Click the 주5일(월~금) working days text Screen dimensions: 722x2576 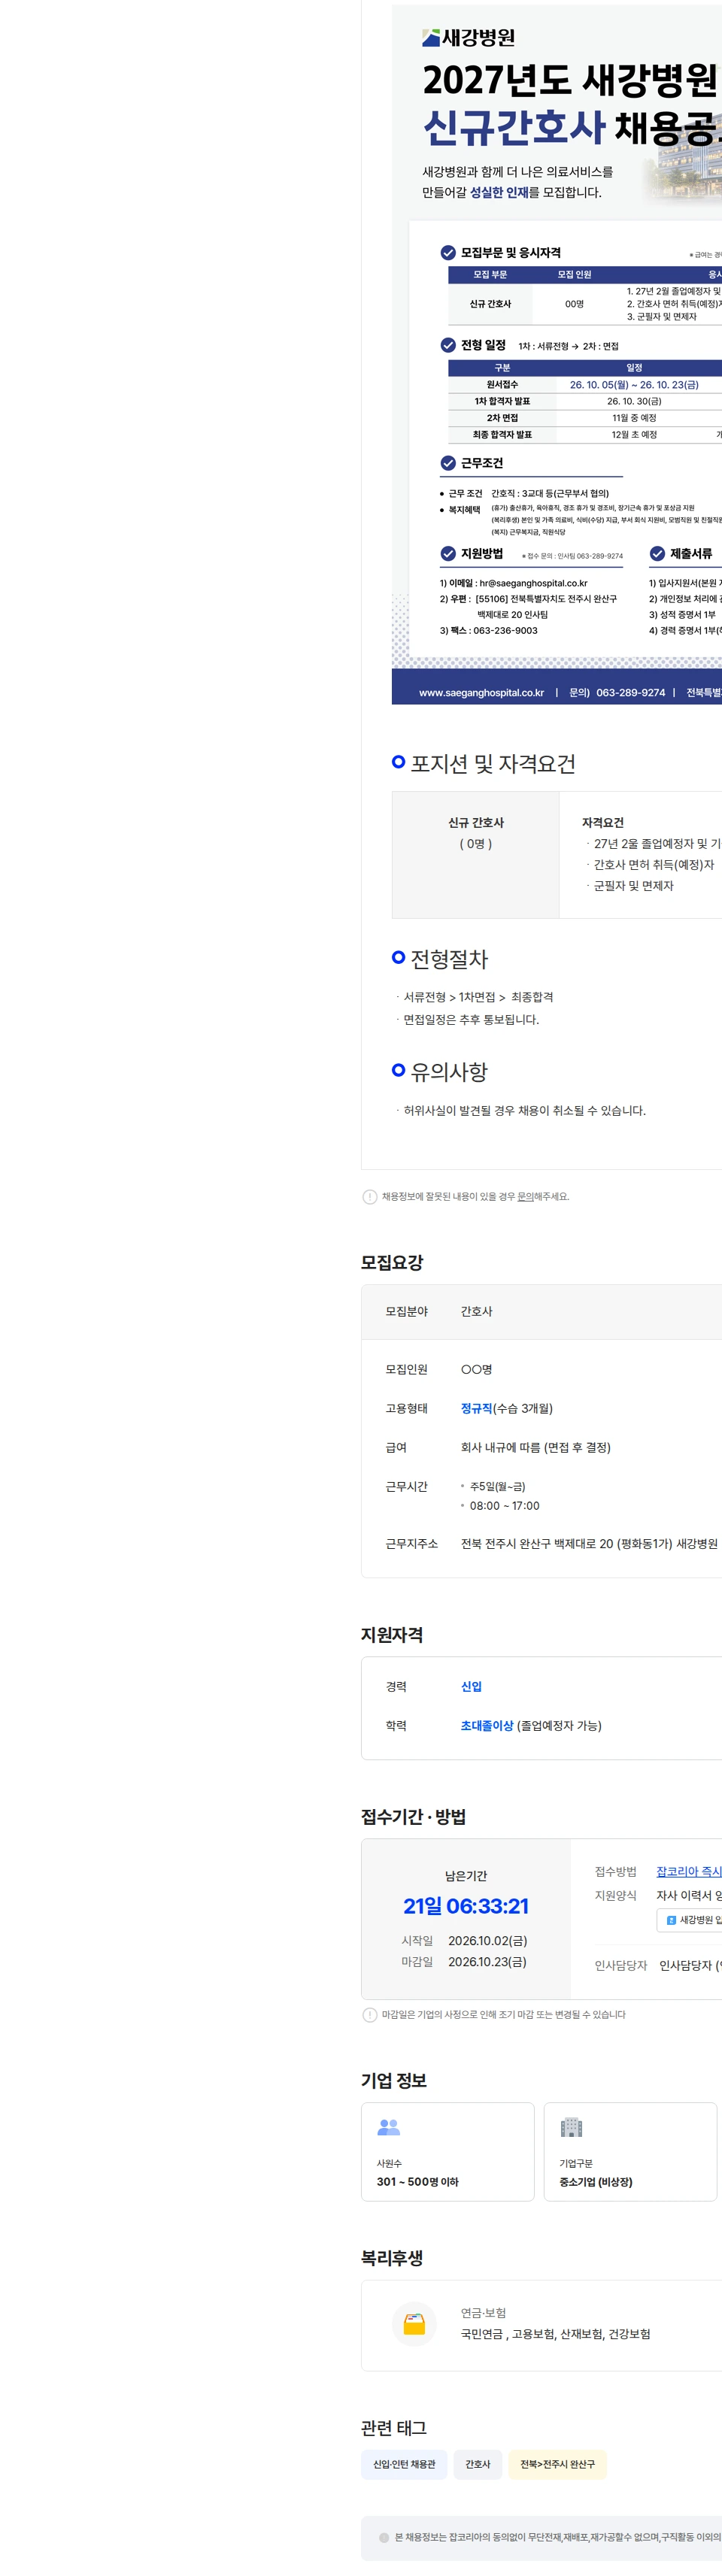[x=498, y=1487]
